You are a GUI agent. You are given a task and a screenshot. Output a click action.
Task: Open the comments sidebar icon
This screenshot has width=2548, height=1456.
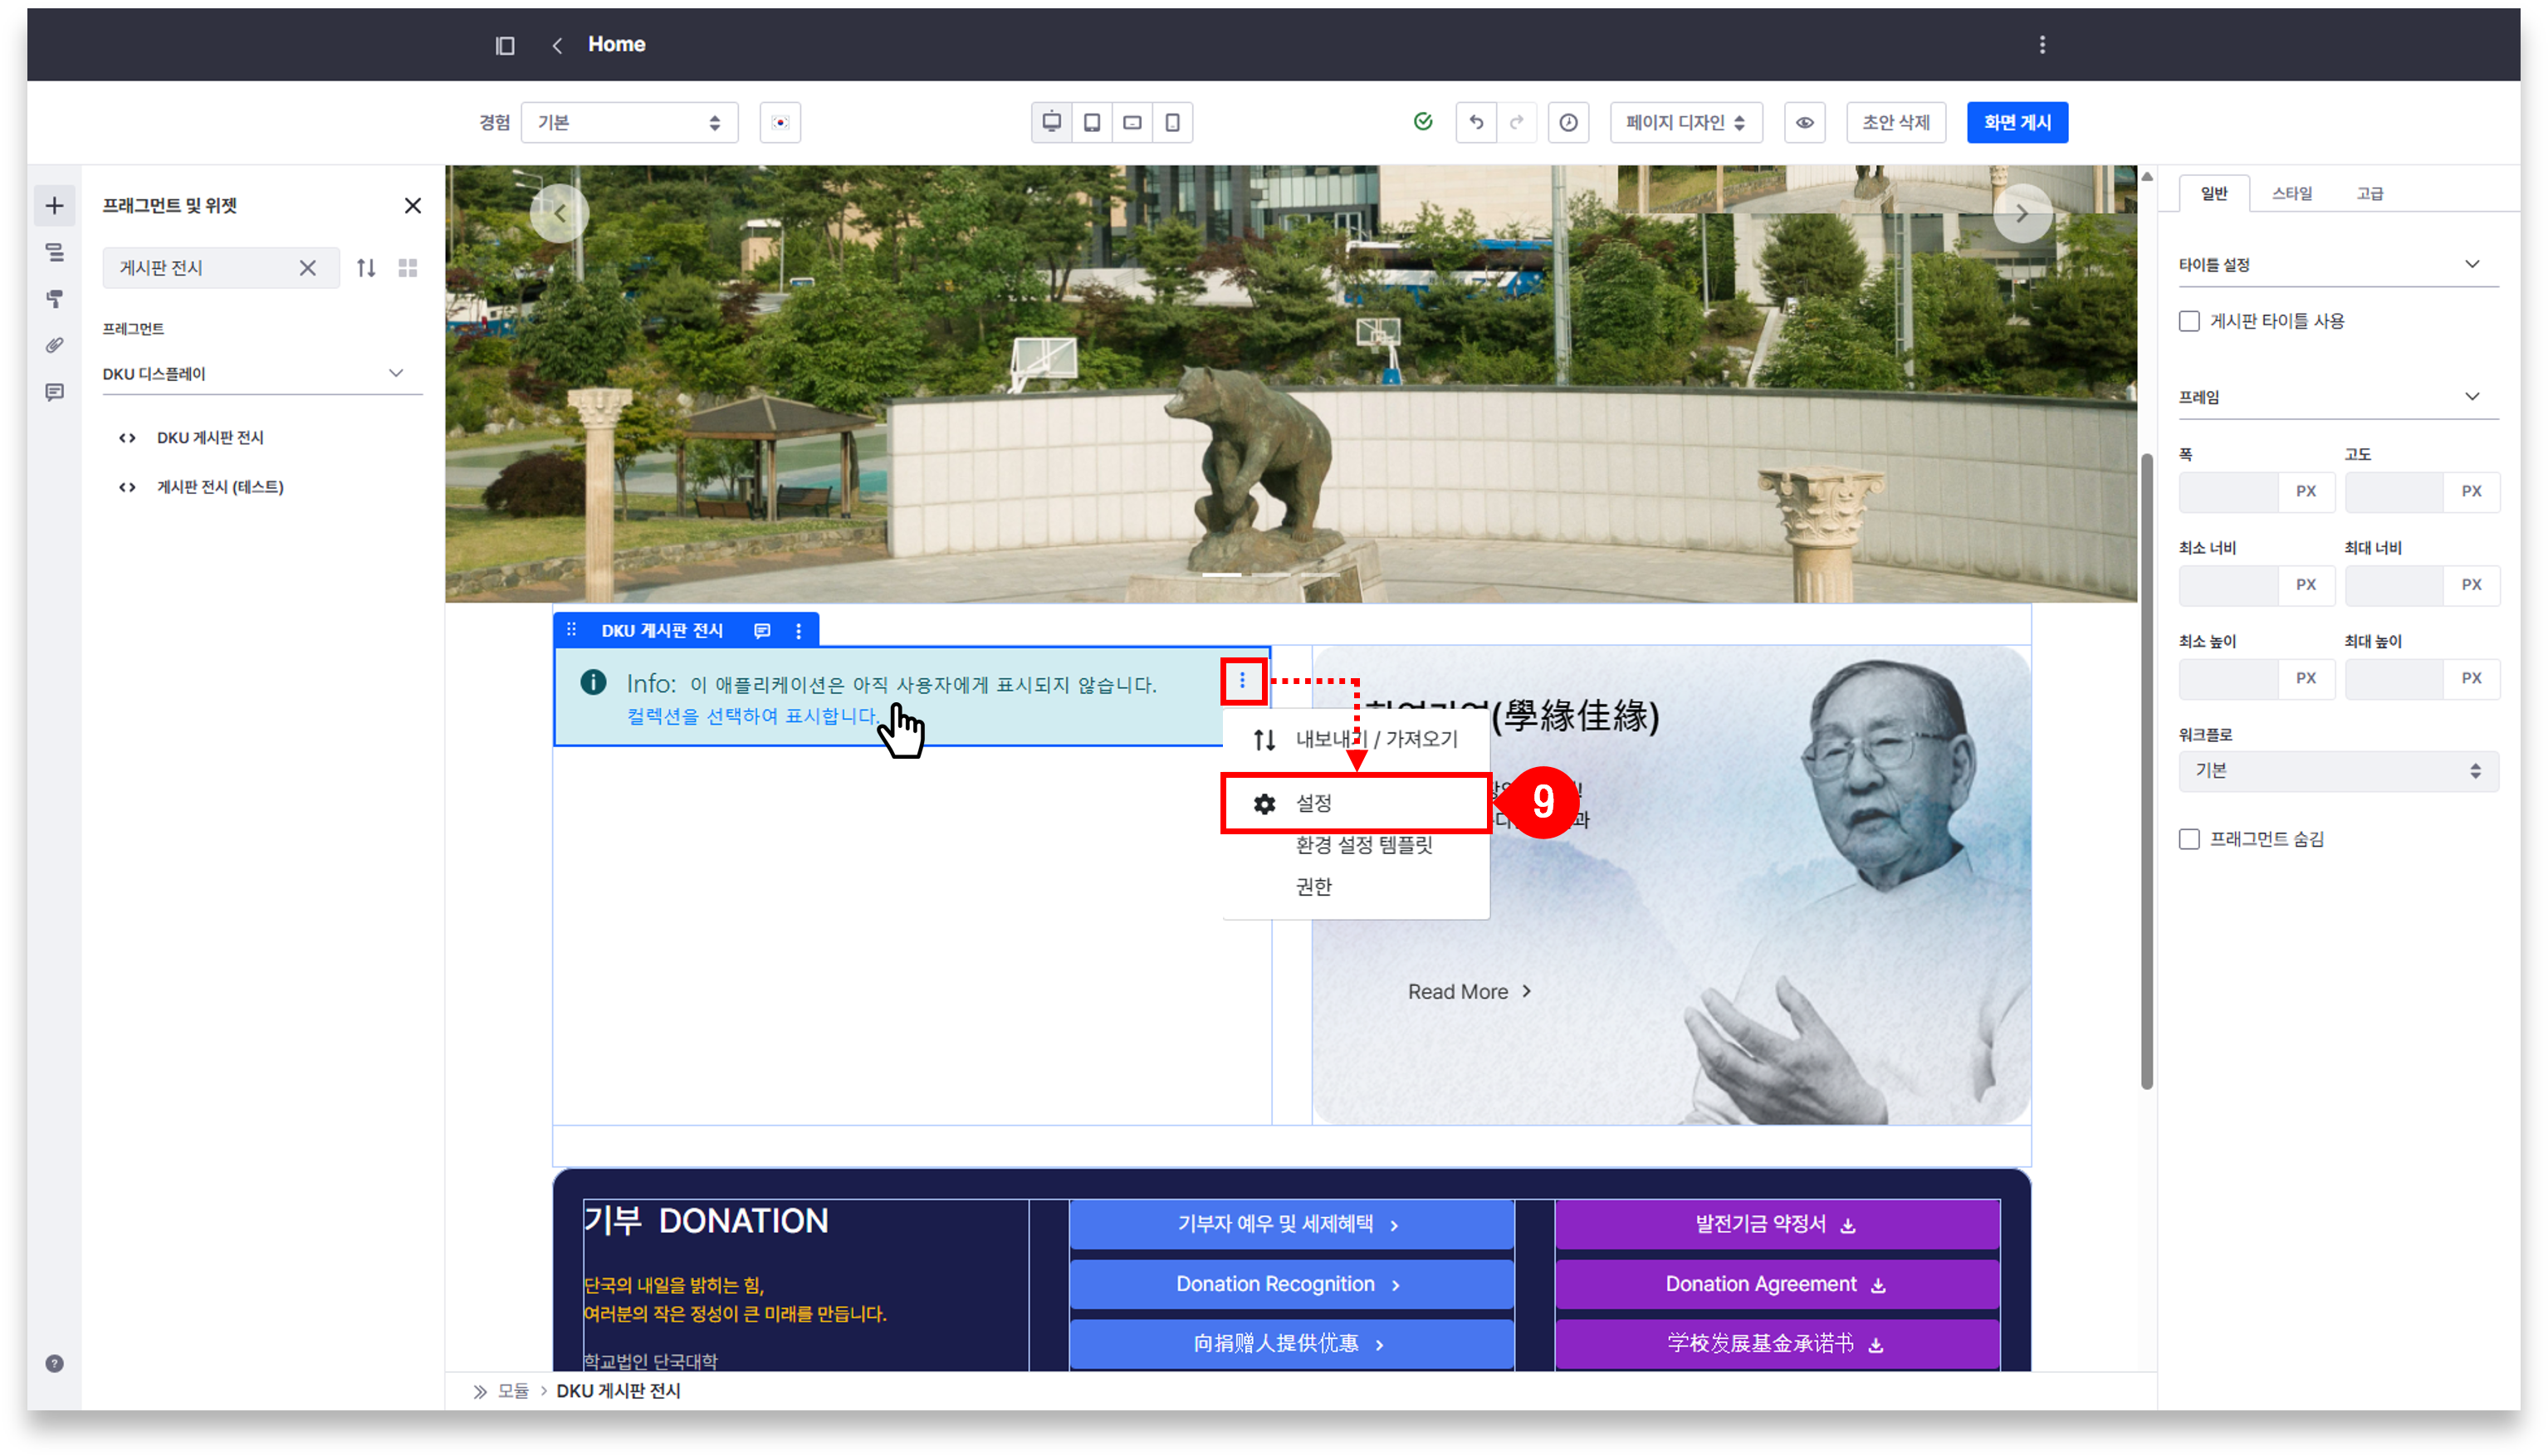coord(54,392)
